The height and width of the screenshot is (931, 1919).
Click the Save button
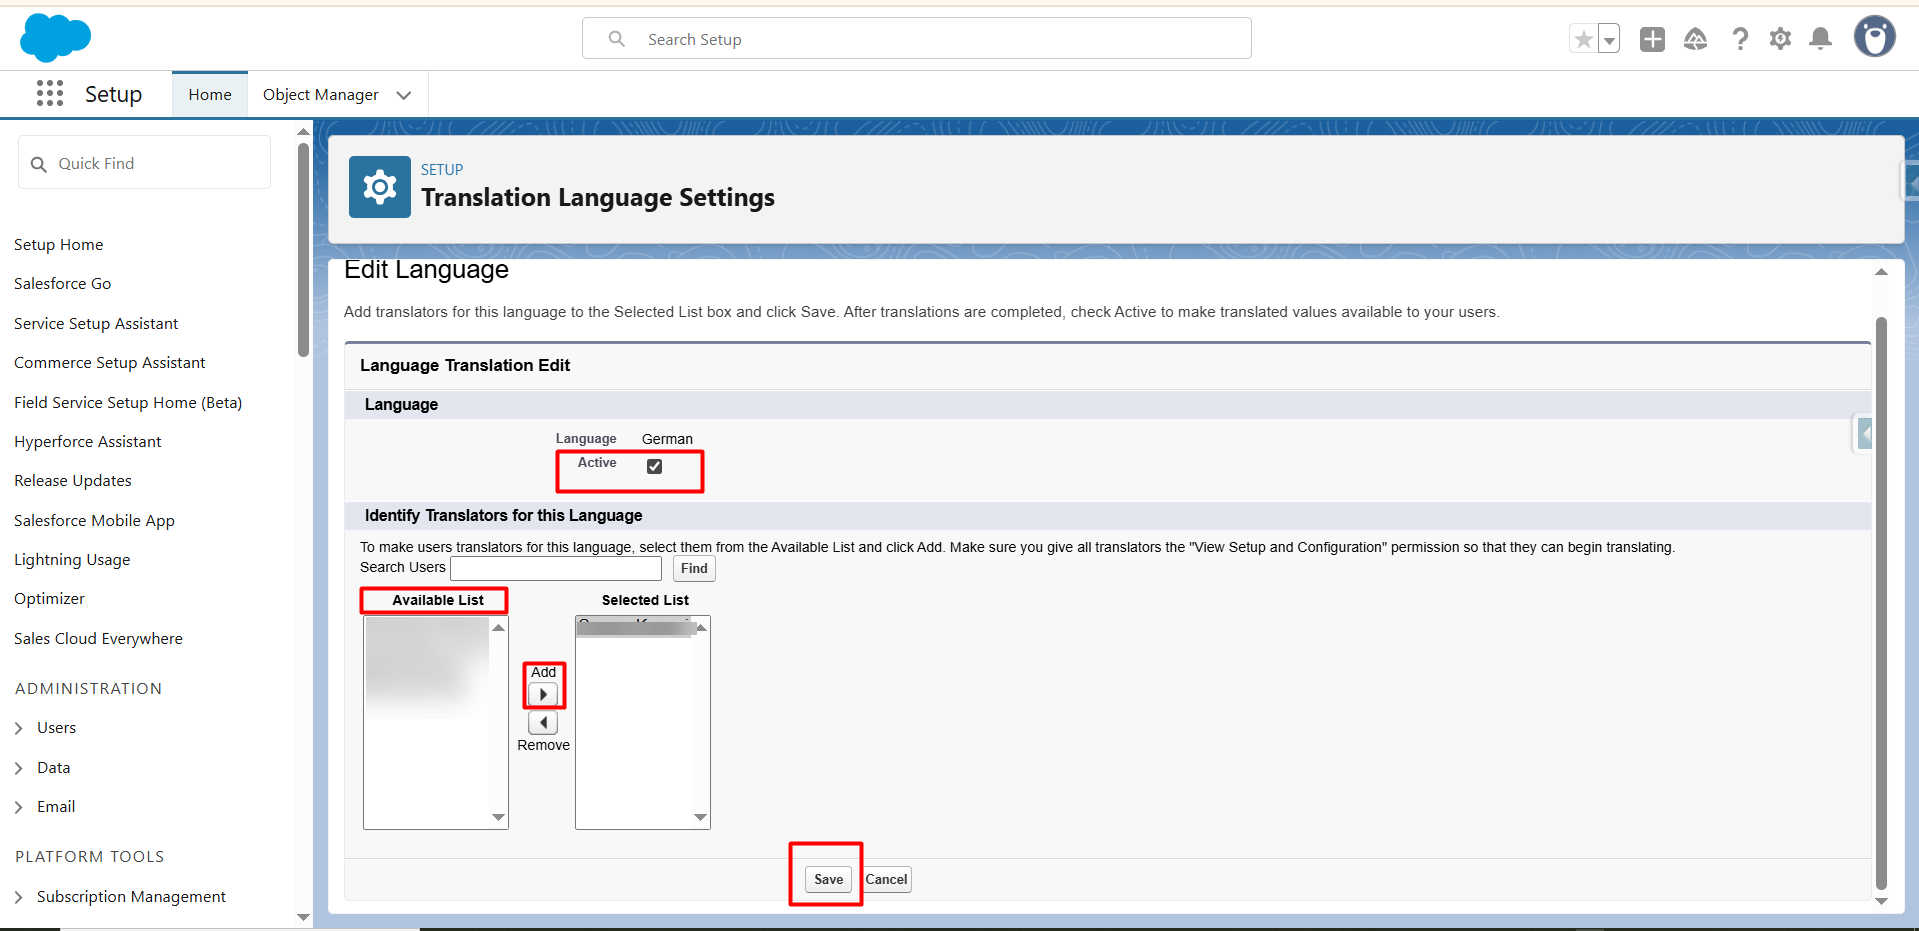pos(828,880)
